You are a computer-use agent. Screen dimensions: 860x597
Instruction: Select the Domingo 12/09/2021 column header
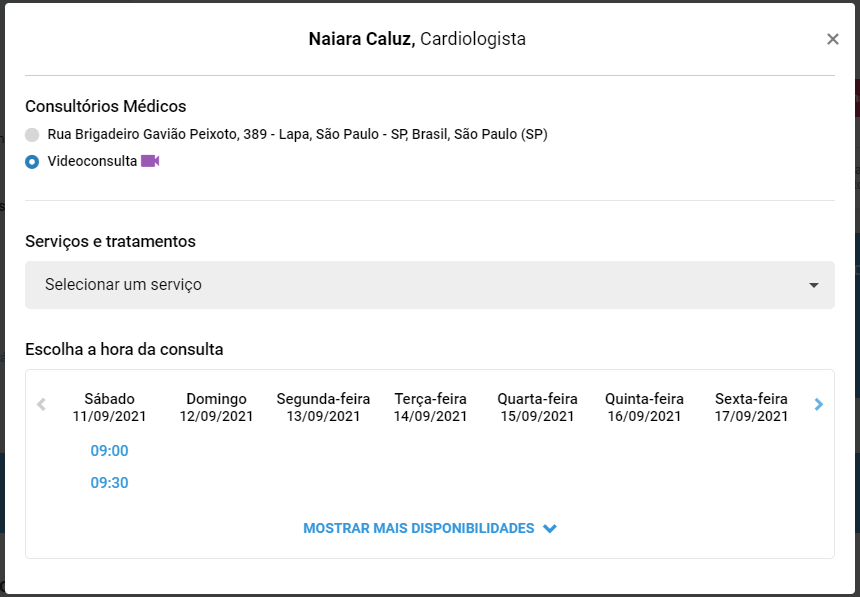[216, 408]
